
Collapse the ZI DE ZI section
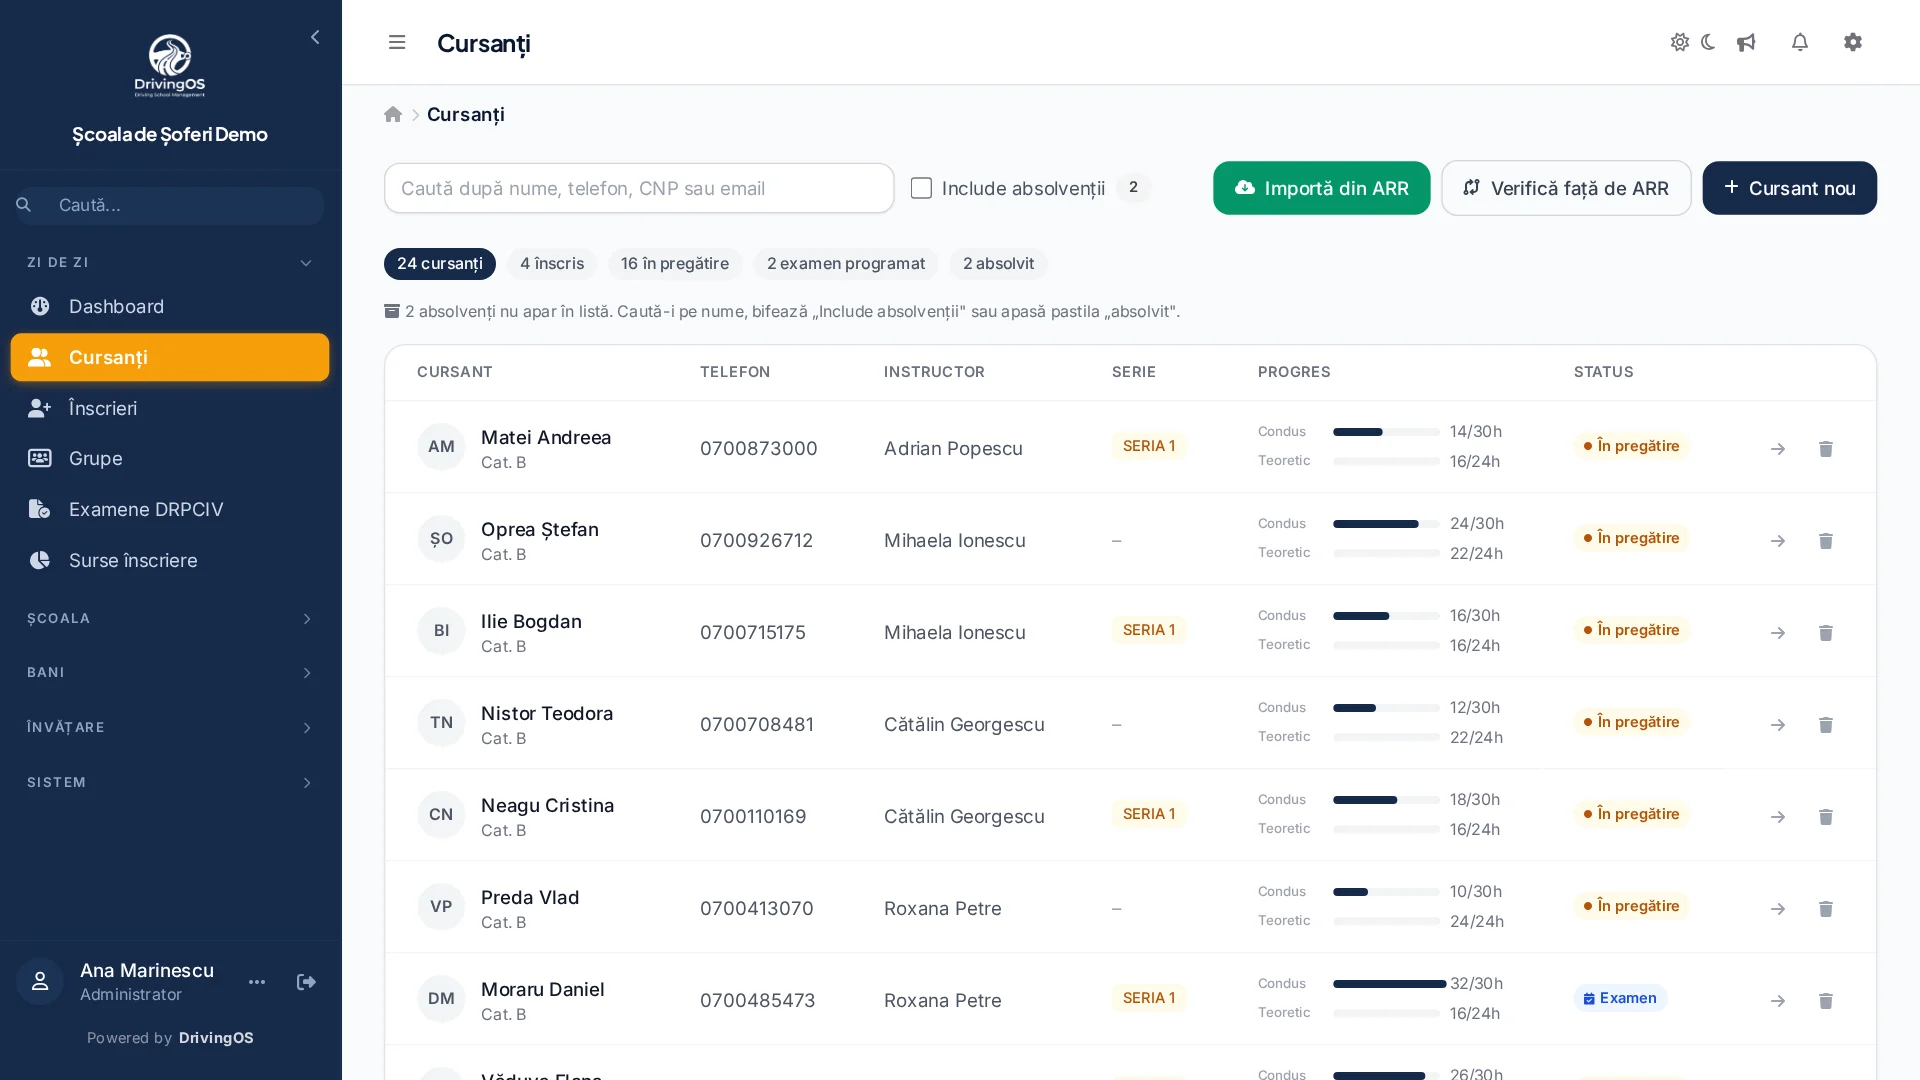(x=170, y=262)
